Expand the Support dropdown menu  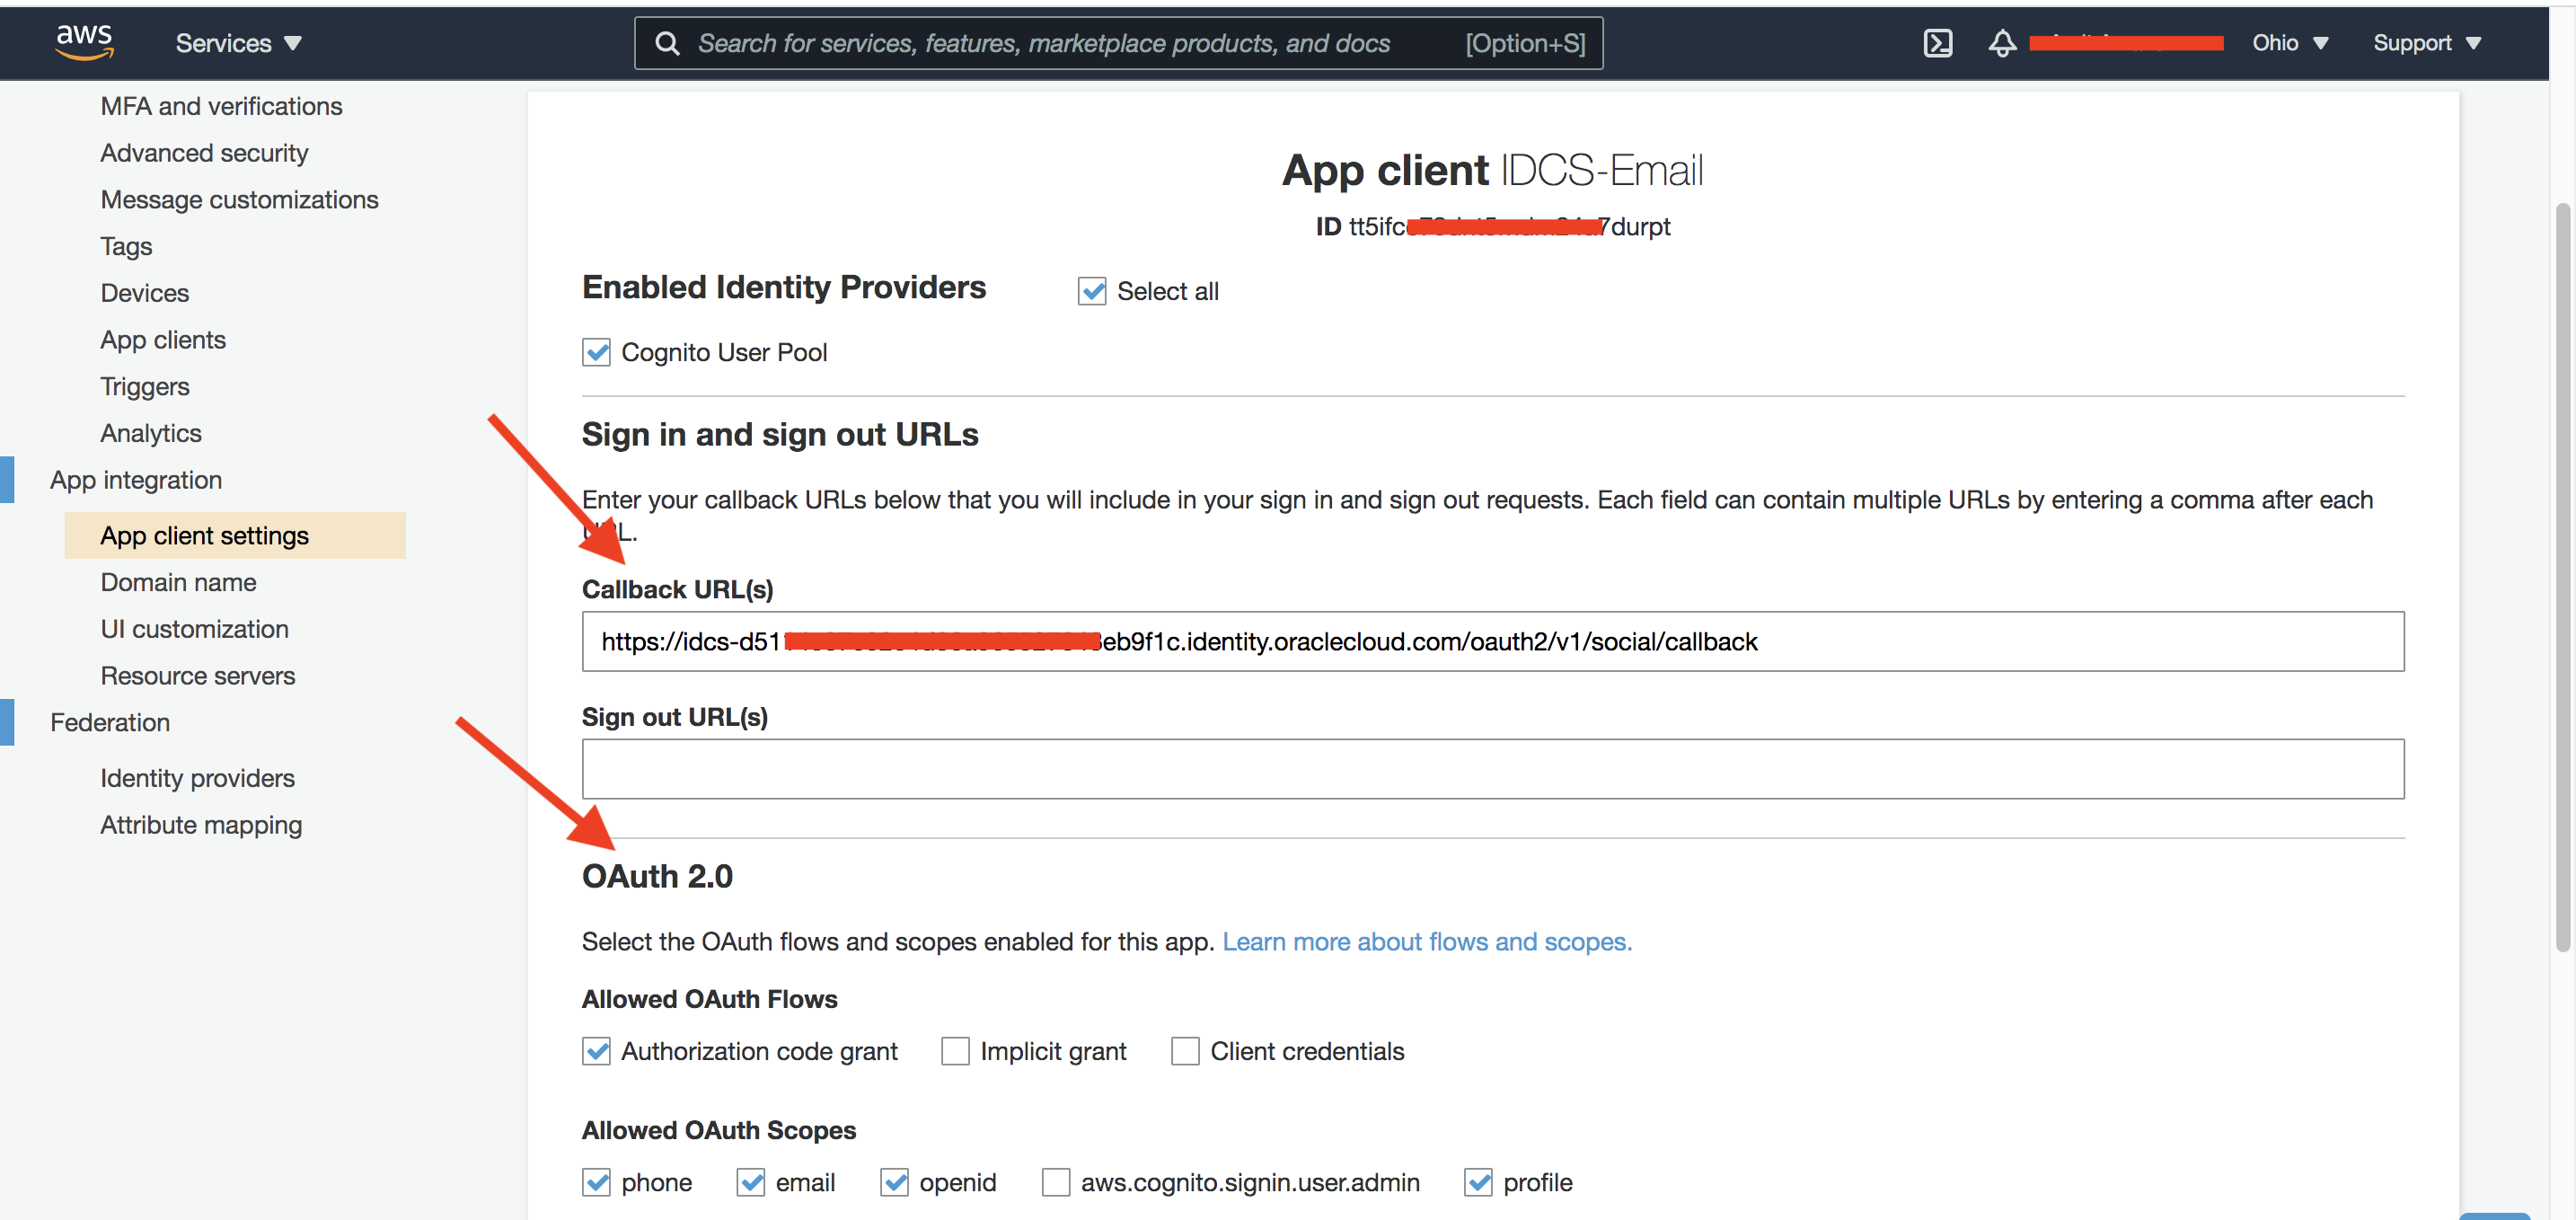2426,43
